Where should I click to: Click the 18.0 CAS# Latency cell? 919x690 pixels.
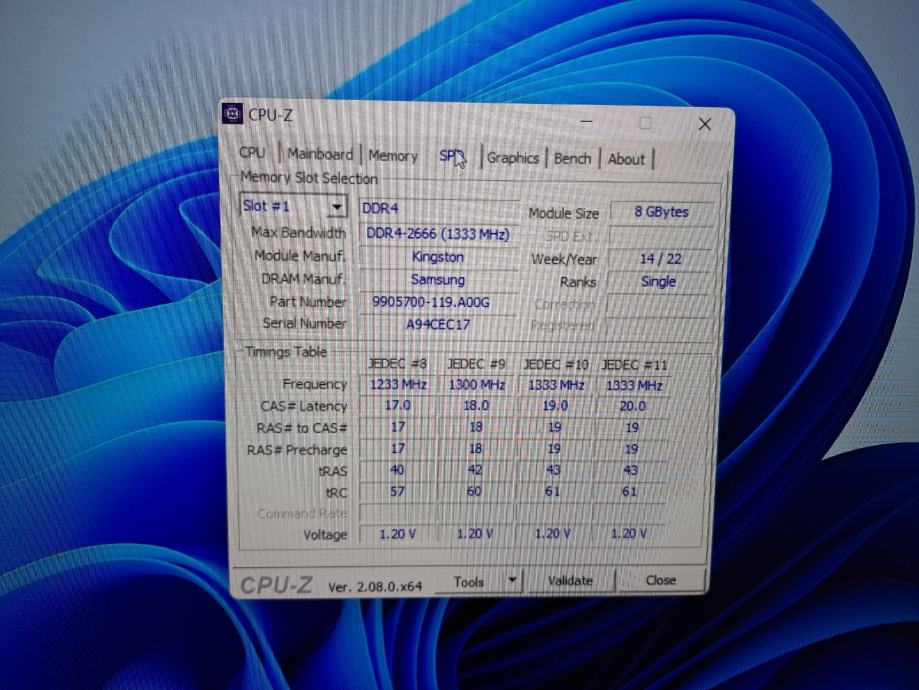coord(476,406)
